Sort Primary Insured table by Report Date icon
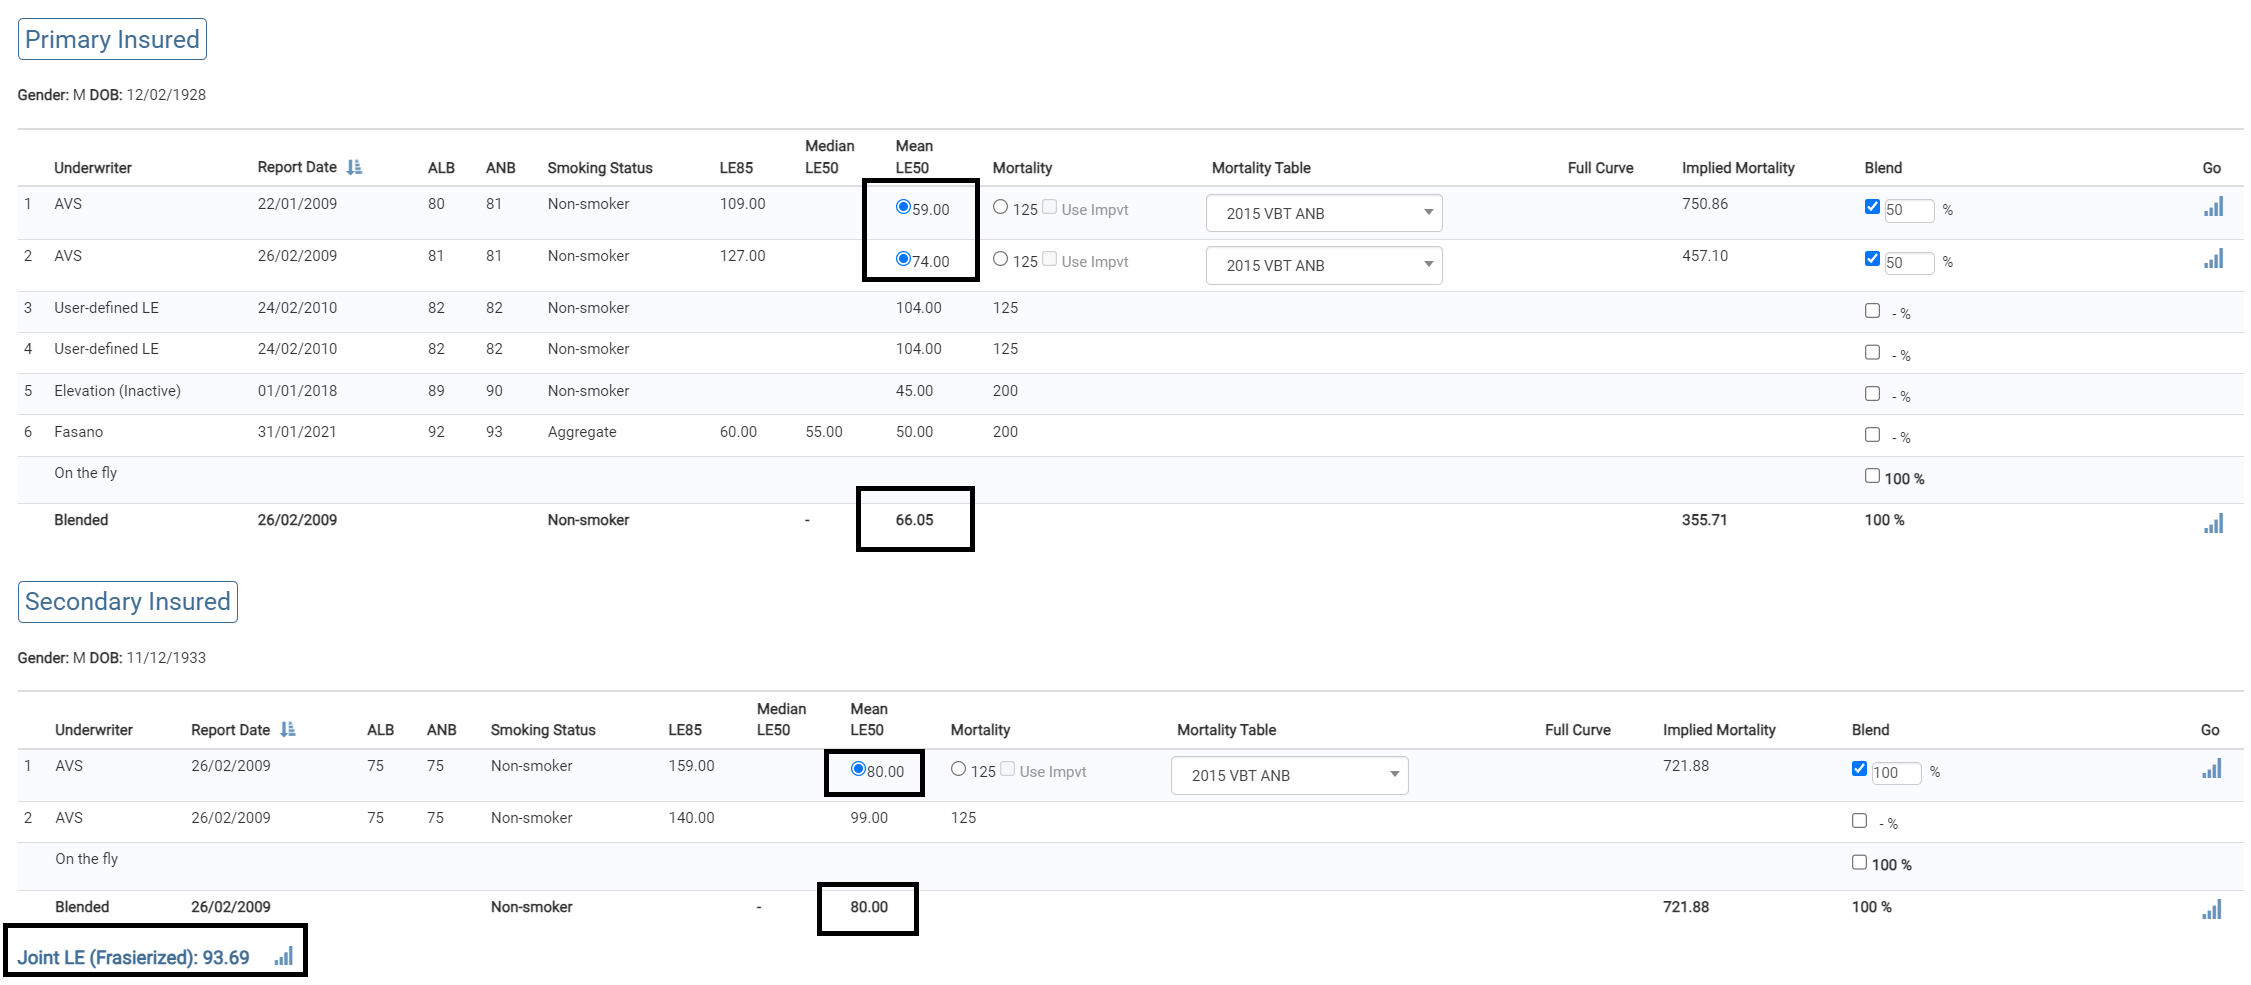Image resolution: width=2251 pixels, height=985 pixels. 354,167
